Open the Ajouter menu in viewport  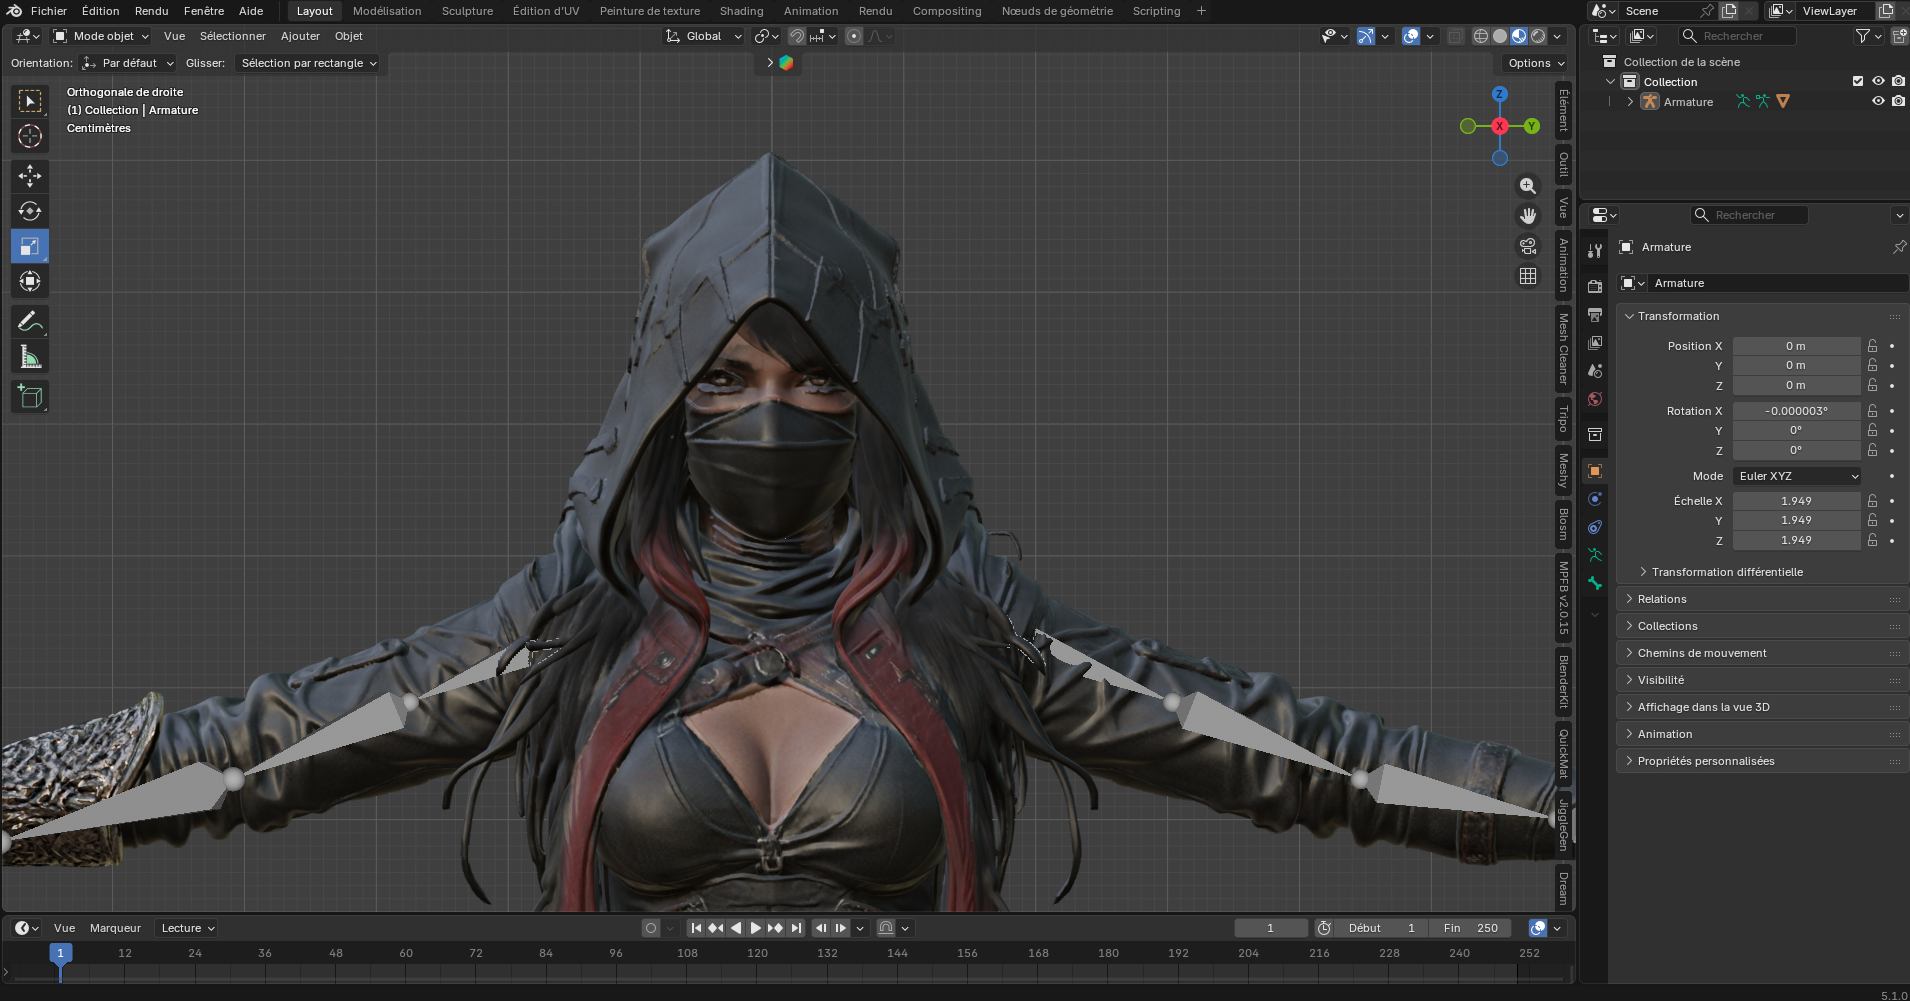300,36
